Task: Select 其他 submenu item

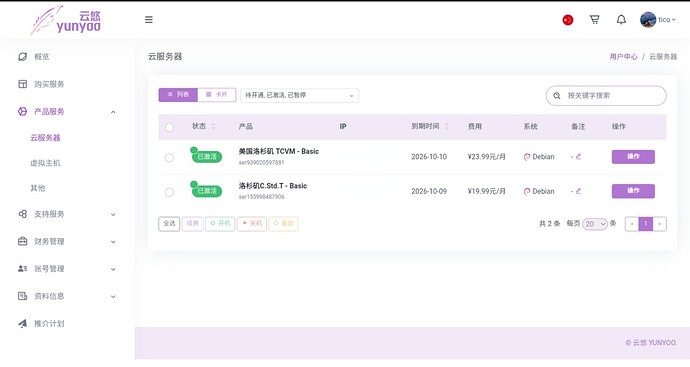Action: coord(38,188)
